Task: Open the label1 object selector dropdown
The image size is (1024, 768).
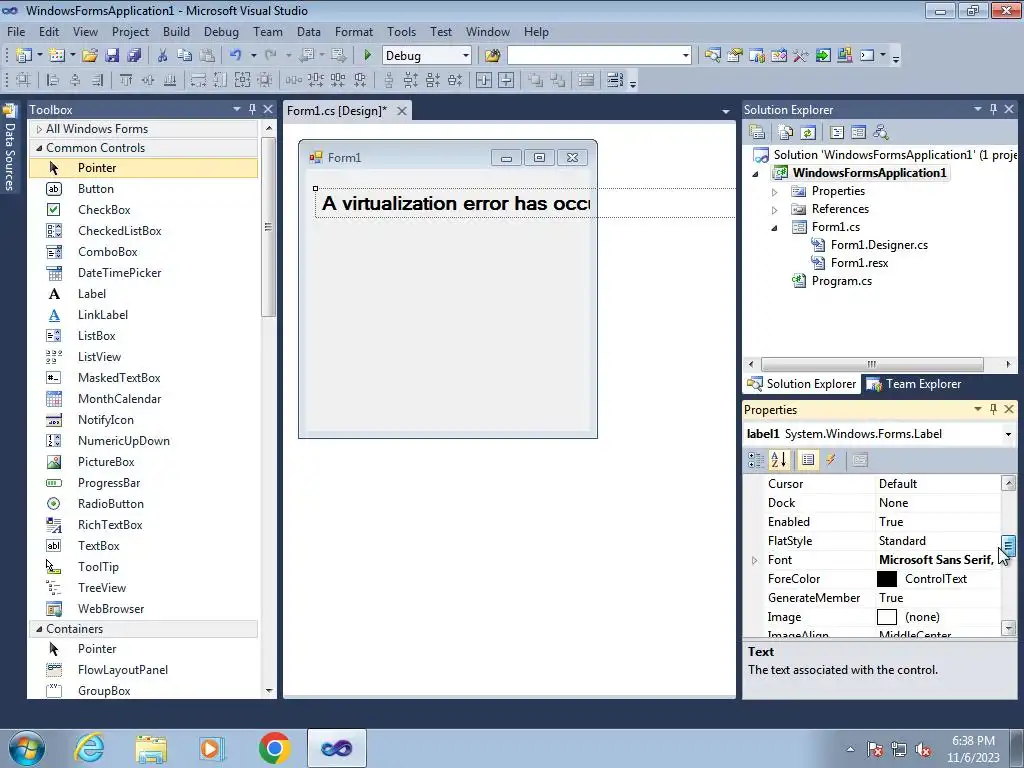Action: (1008, 434)
